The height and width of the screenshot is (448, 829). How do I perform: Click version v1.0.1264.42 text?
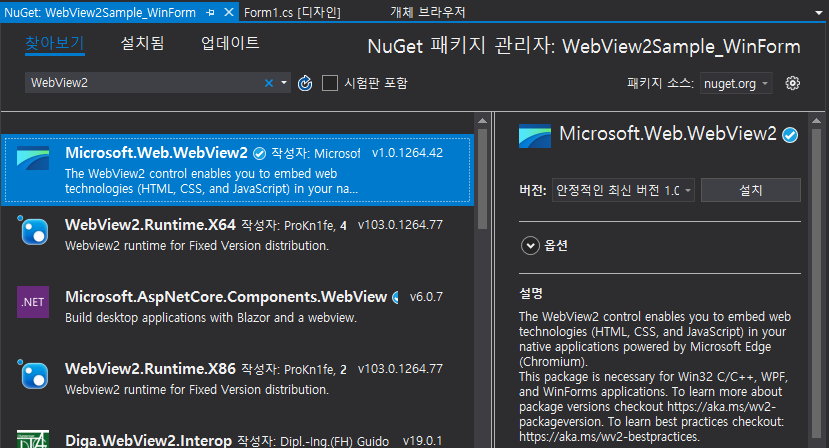click(x=407, y=153)
